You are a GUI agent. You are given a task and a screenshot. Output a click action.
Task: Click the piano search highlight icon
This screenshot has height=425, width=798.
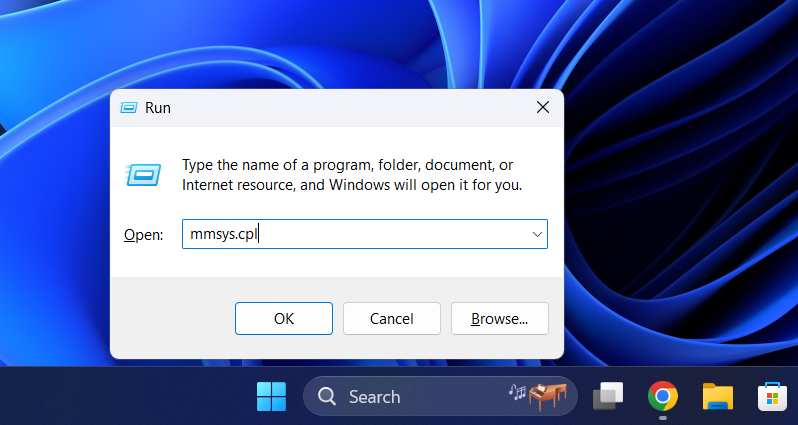(539, 396)
